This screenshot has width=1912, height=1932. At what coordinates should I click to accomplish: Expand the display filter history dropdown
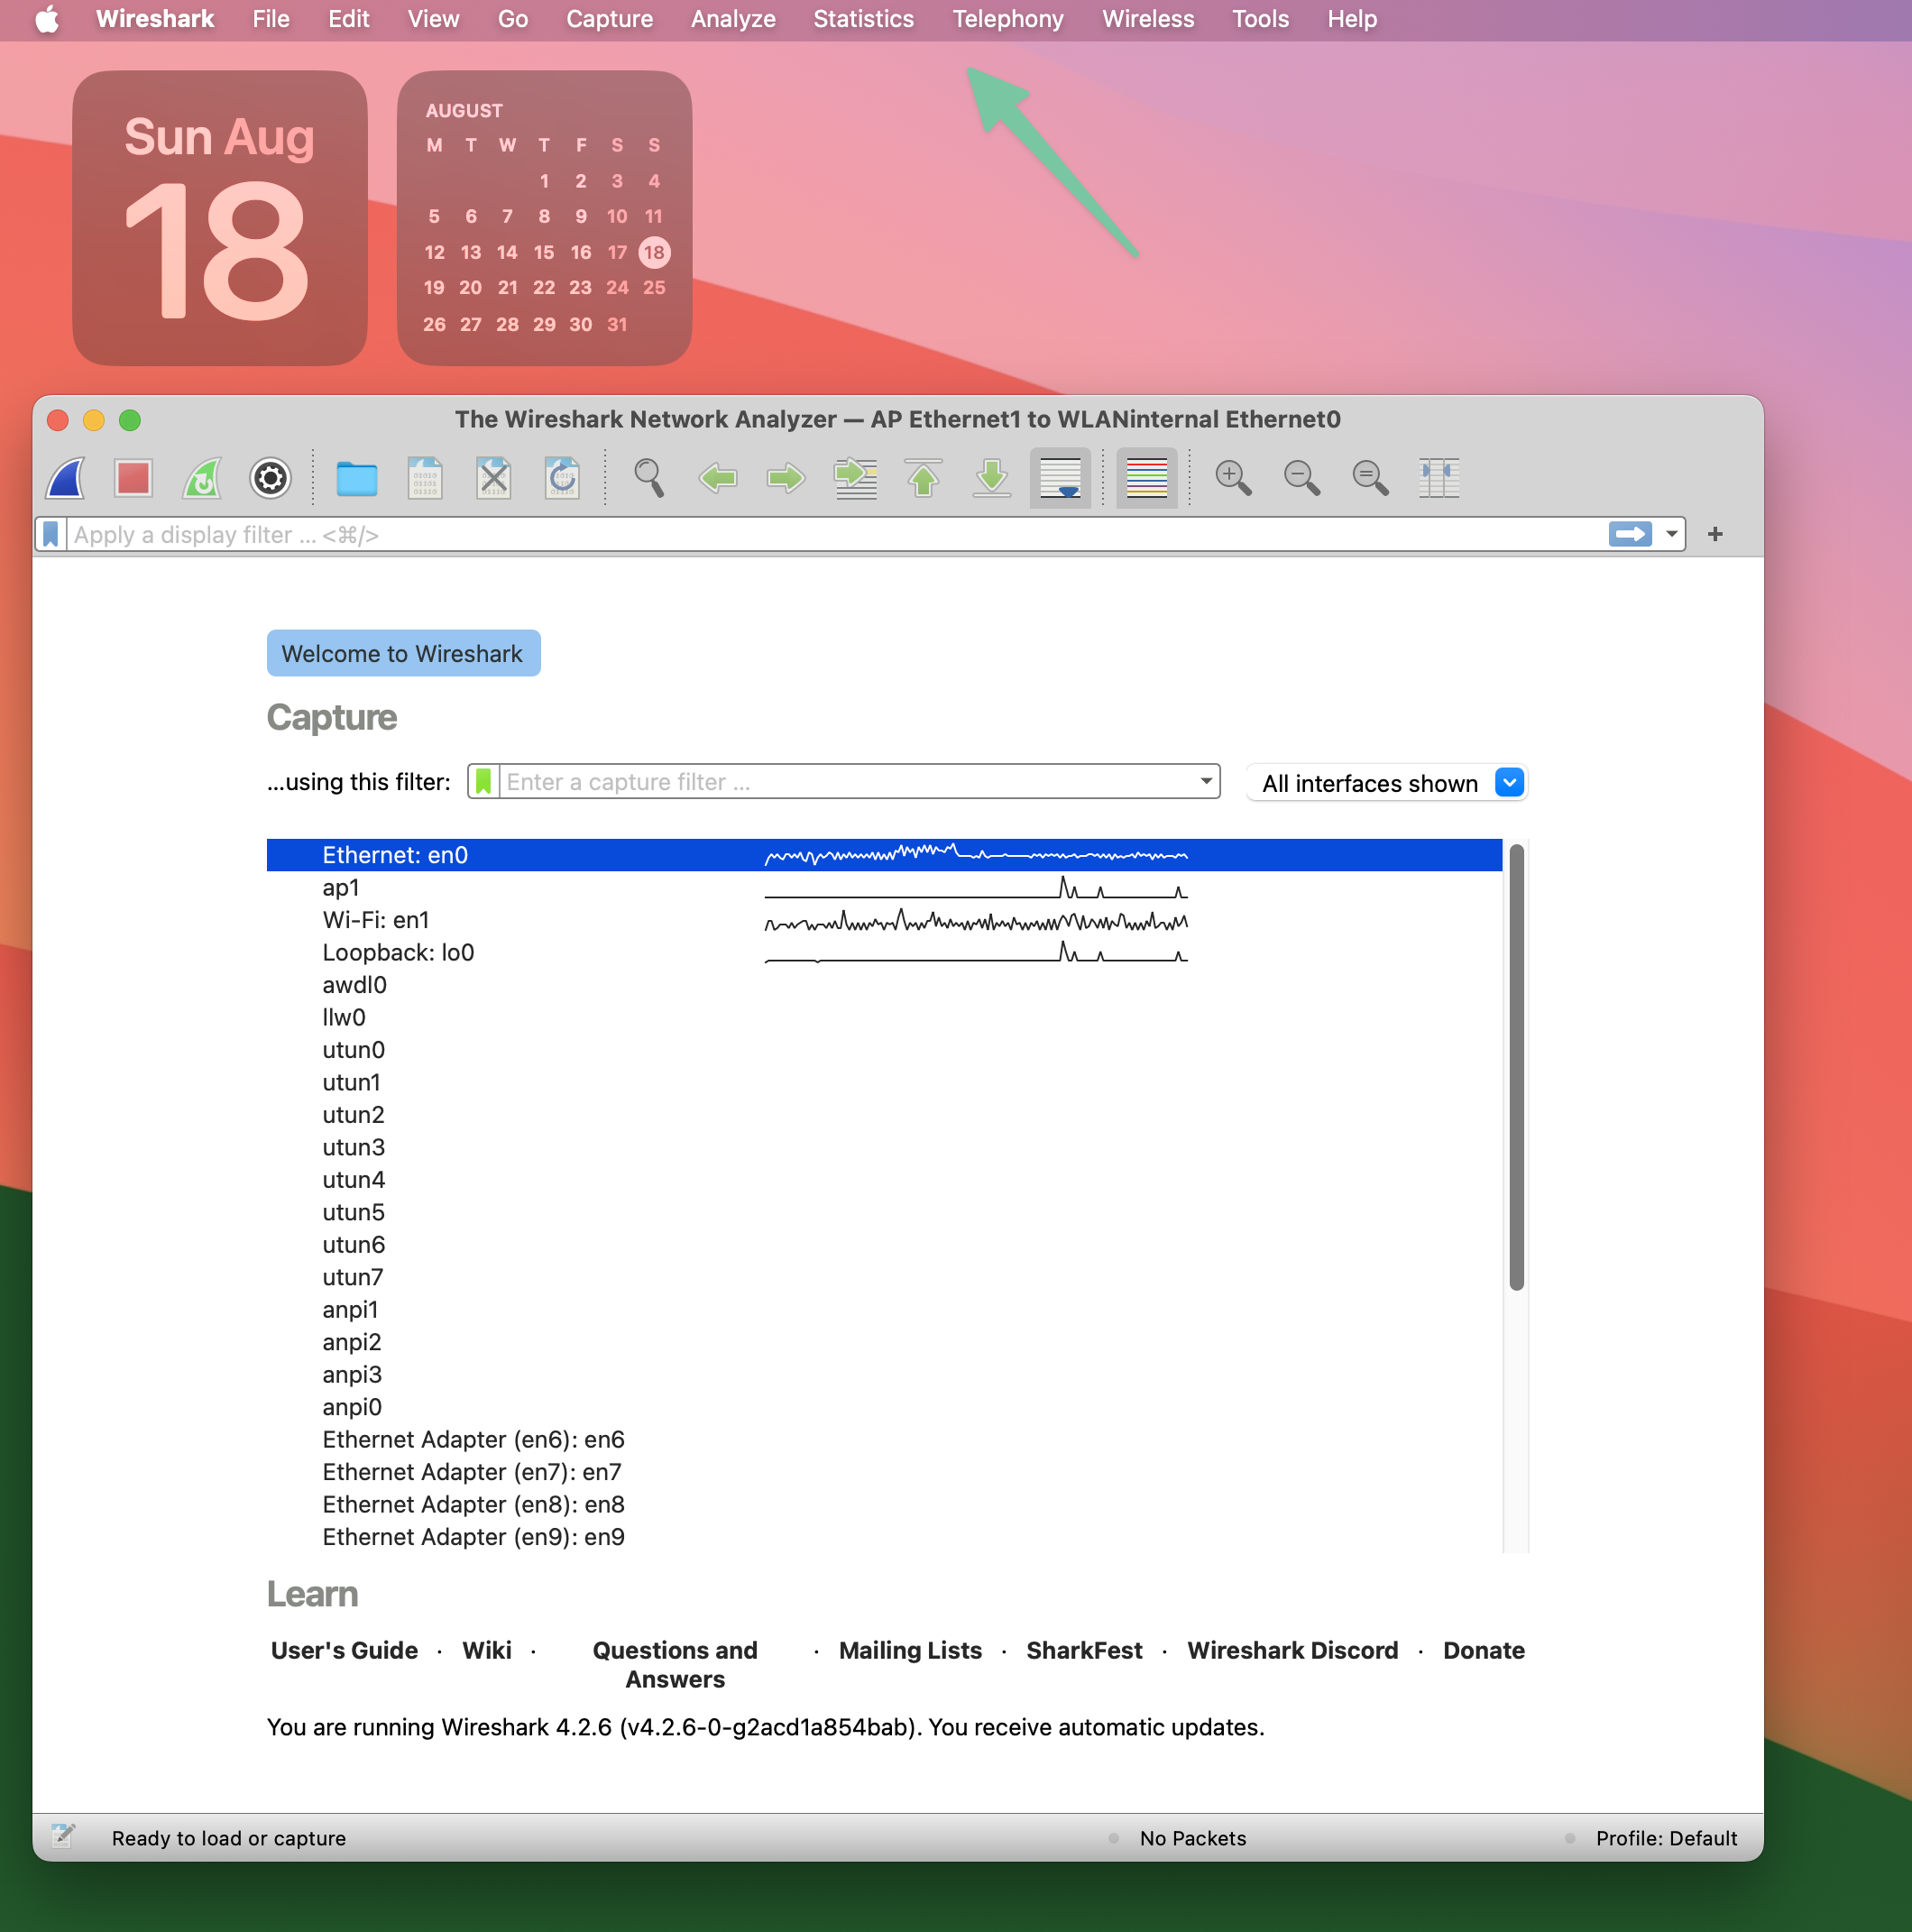click(x=1671, y=534)
